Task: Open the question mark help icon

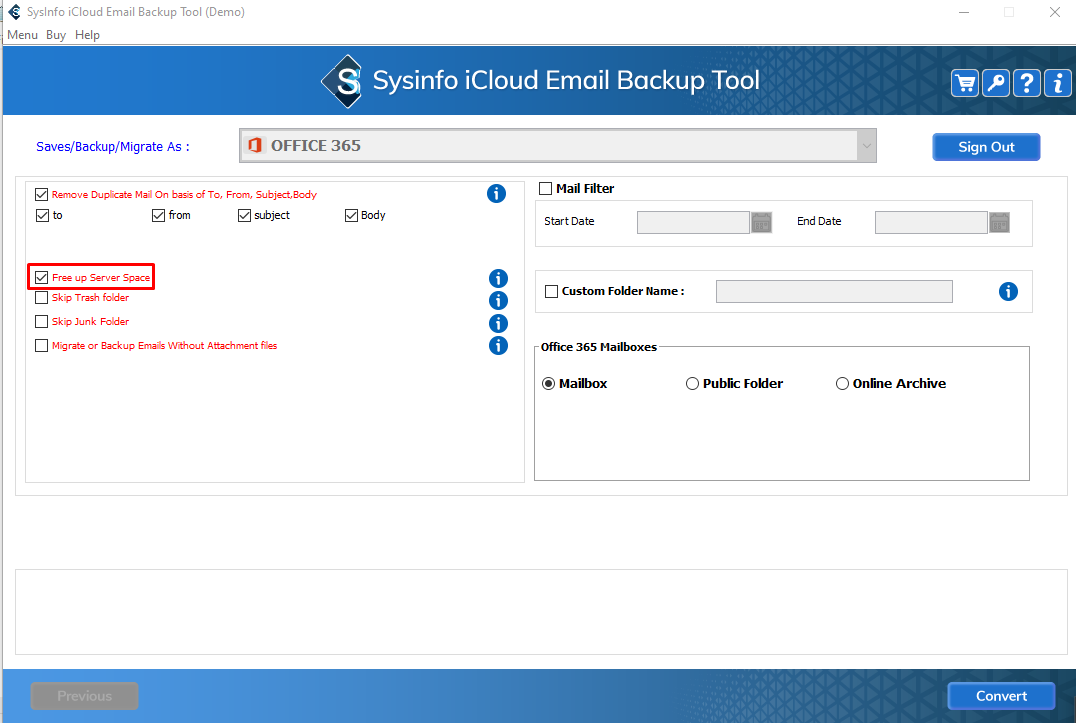Action: tap(1027, 83)
